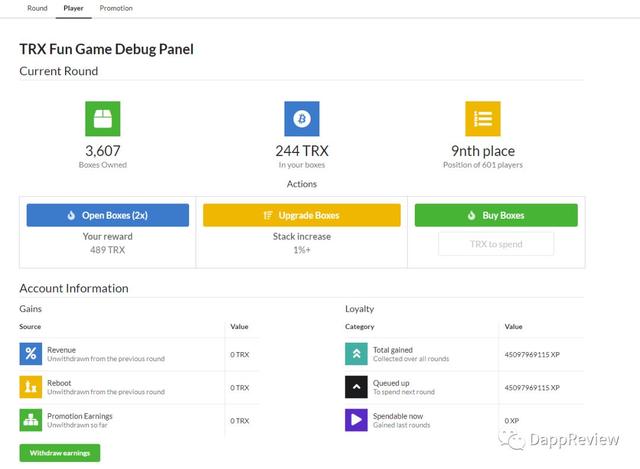
Task: Click the 'Queued up' loyalty label
Action: [391, 383]
